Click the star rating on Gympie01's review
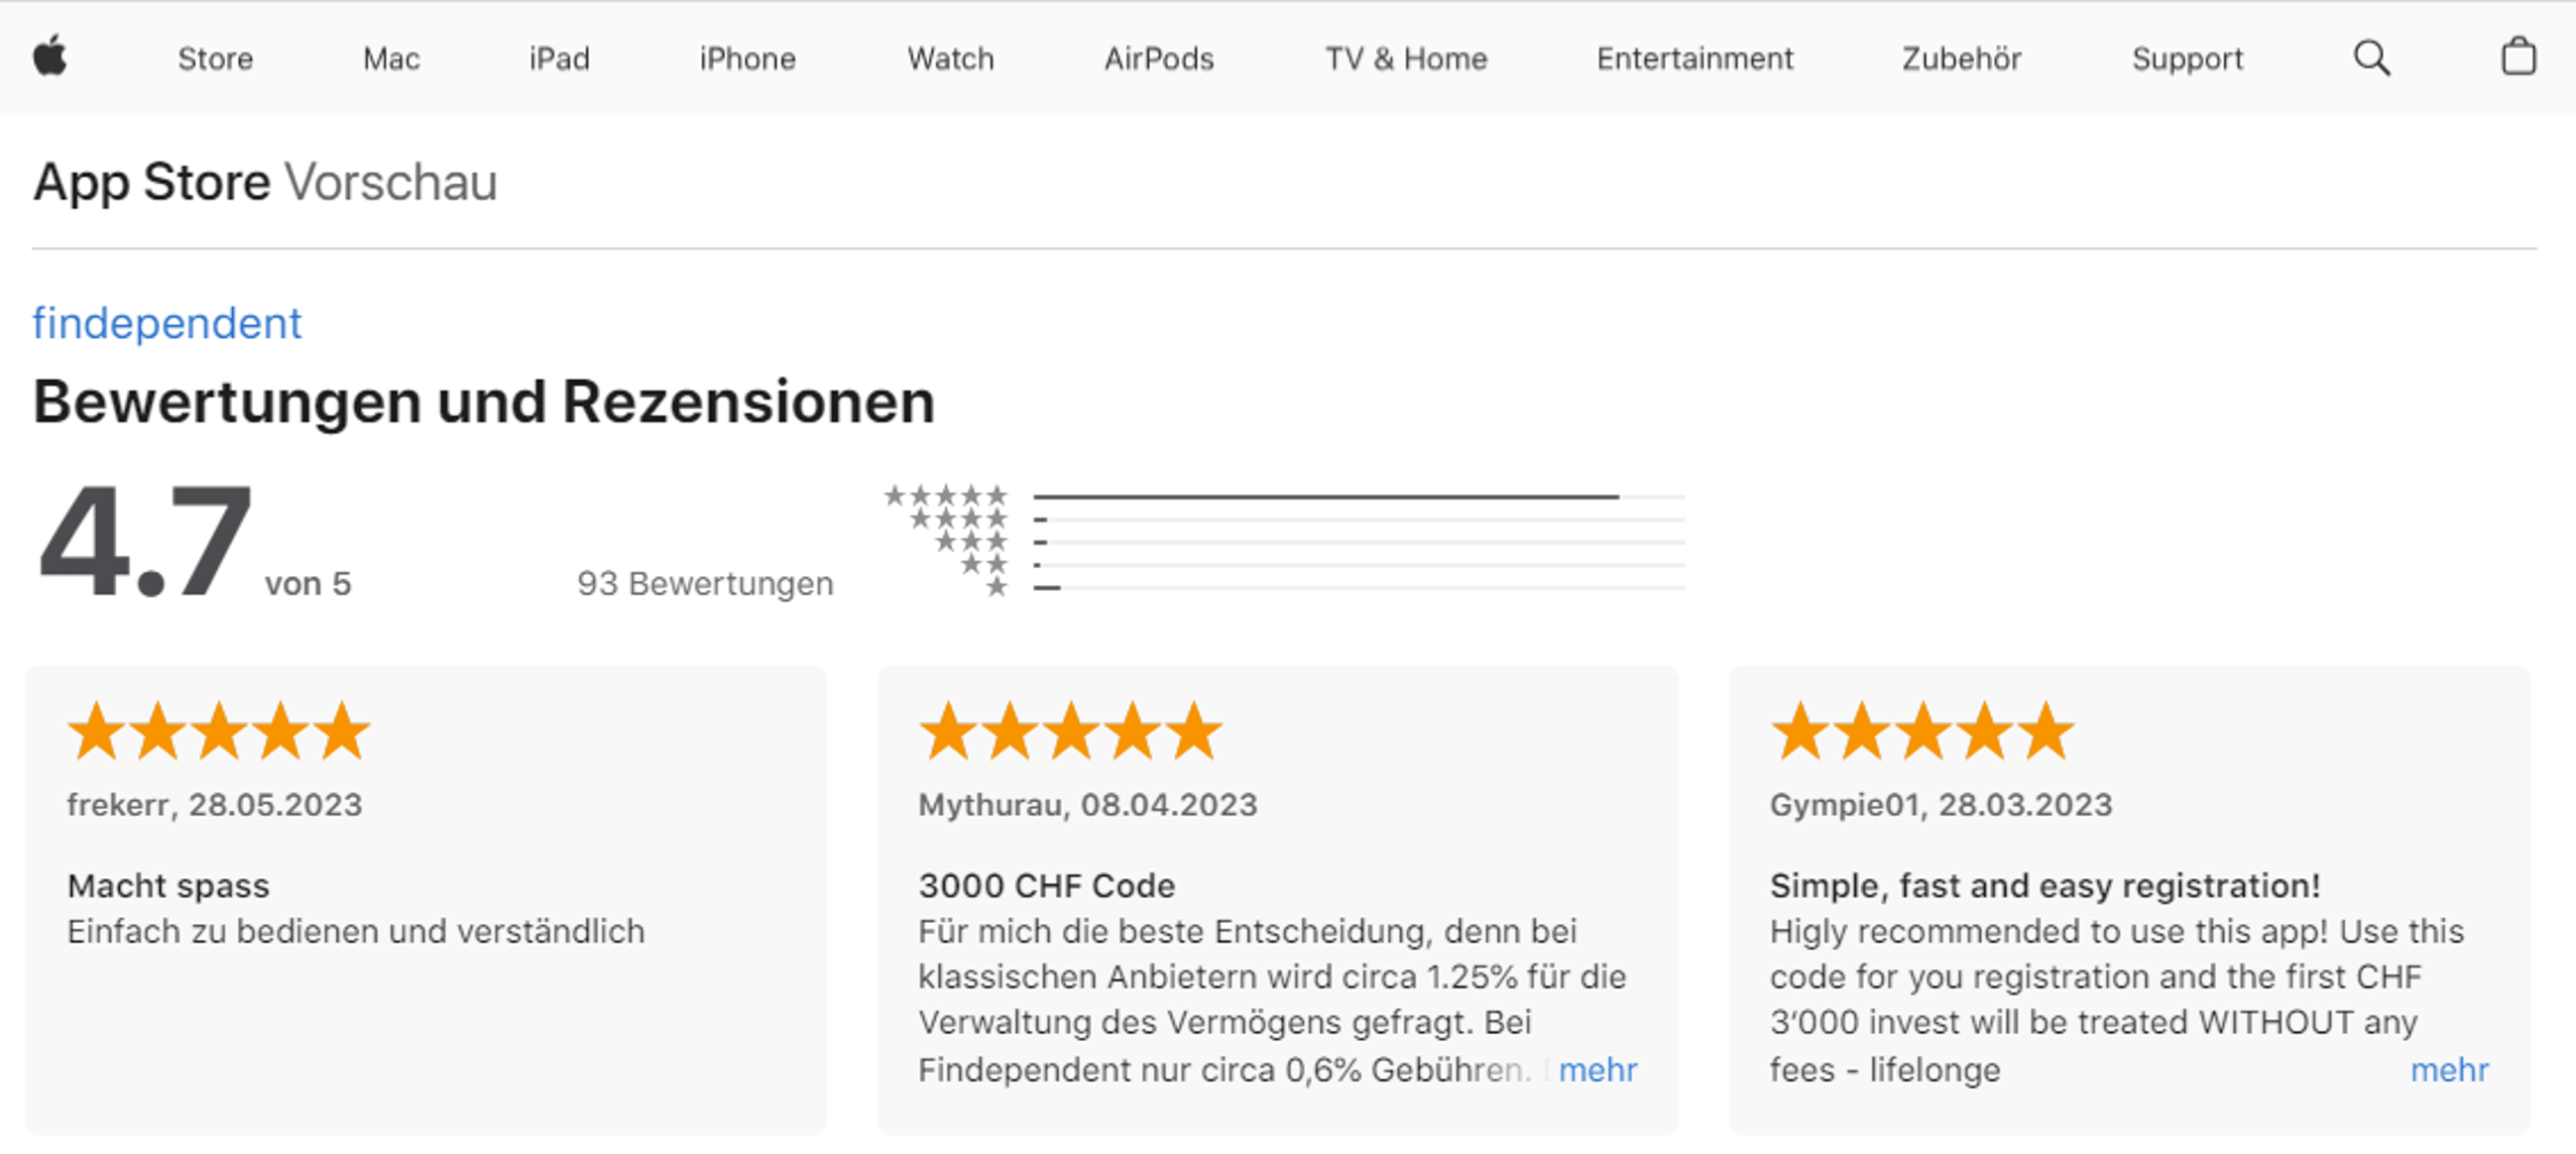Screen dimensions: 2576x1154 pyautogui.click(x=1922, y=731)
